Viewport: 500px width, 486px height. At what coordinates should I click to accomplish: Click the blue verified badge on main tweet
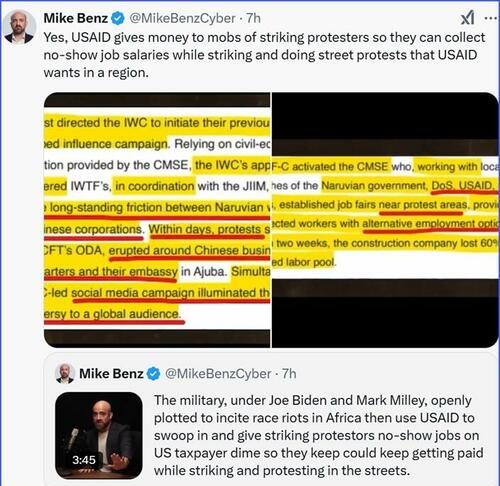point(118,18)
